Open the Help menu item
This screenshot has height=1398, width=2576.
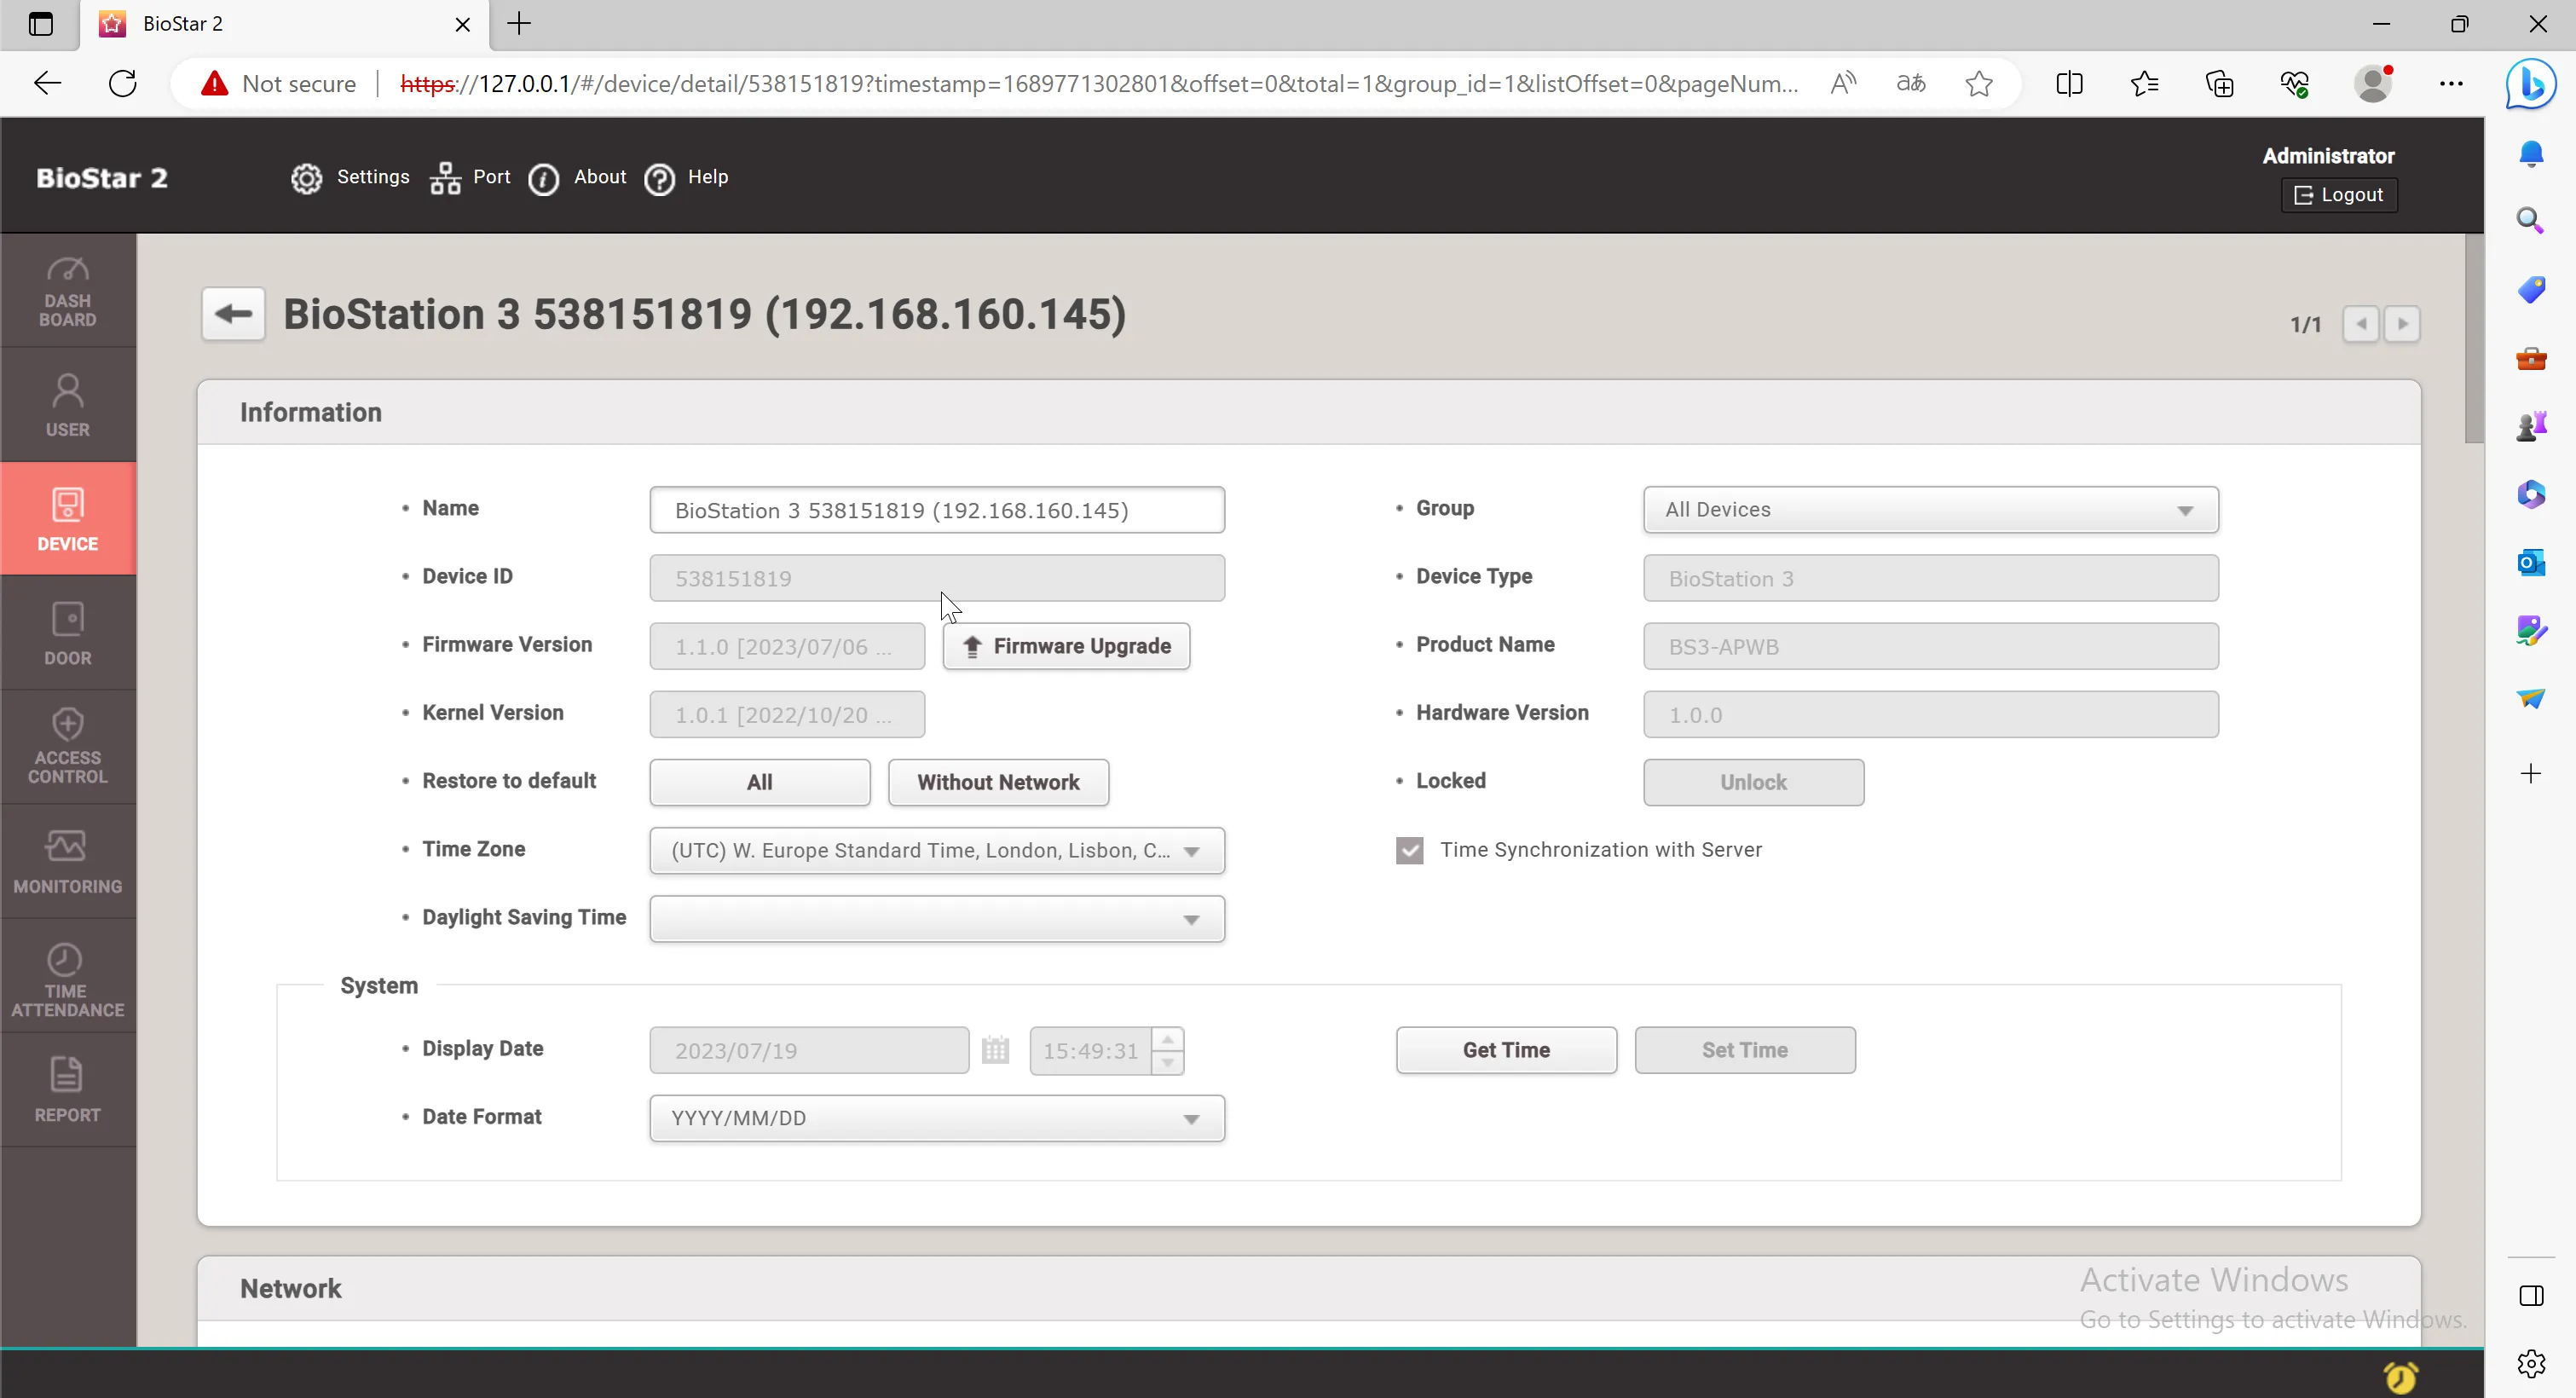point(686,177)
